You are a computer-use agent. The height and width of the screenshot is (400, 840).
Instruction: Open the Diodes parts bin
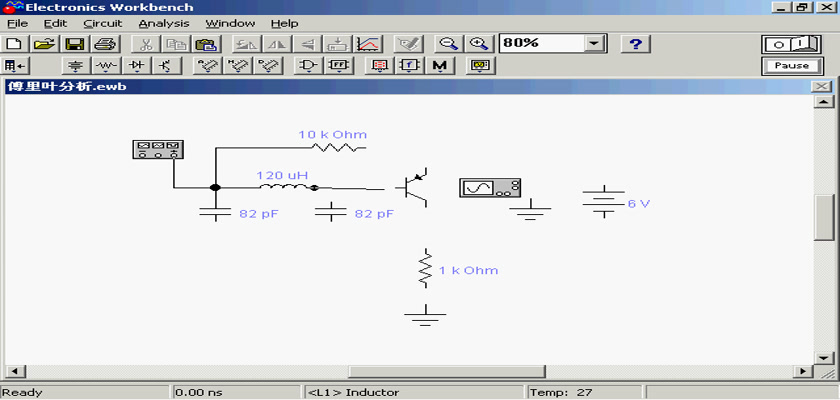137,66
